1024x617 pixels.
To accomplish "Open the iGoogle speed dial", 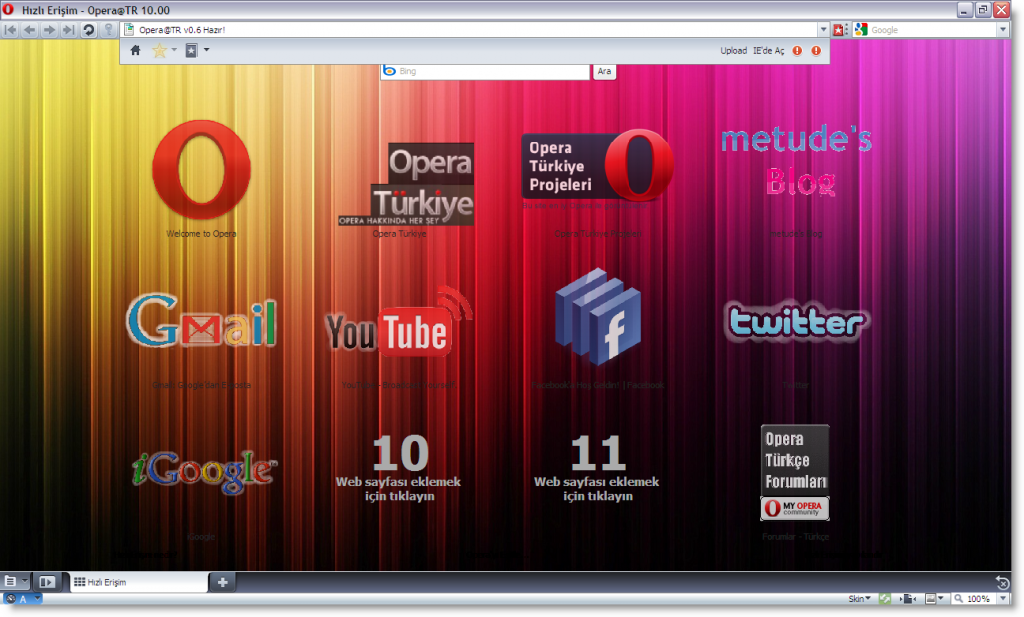I will 204,471.
